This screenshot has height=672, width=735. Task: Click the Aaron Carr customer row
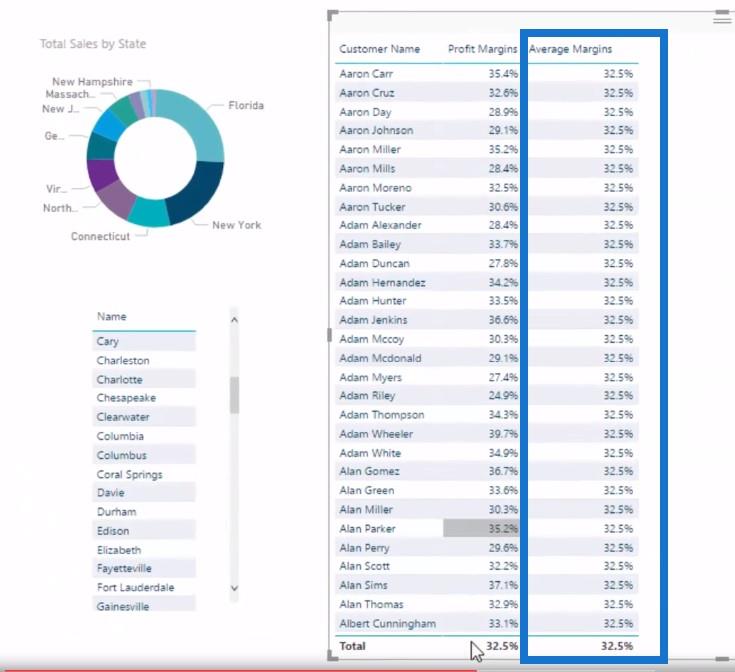487,74
